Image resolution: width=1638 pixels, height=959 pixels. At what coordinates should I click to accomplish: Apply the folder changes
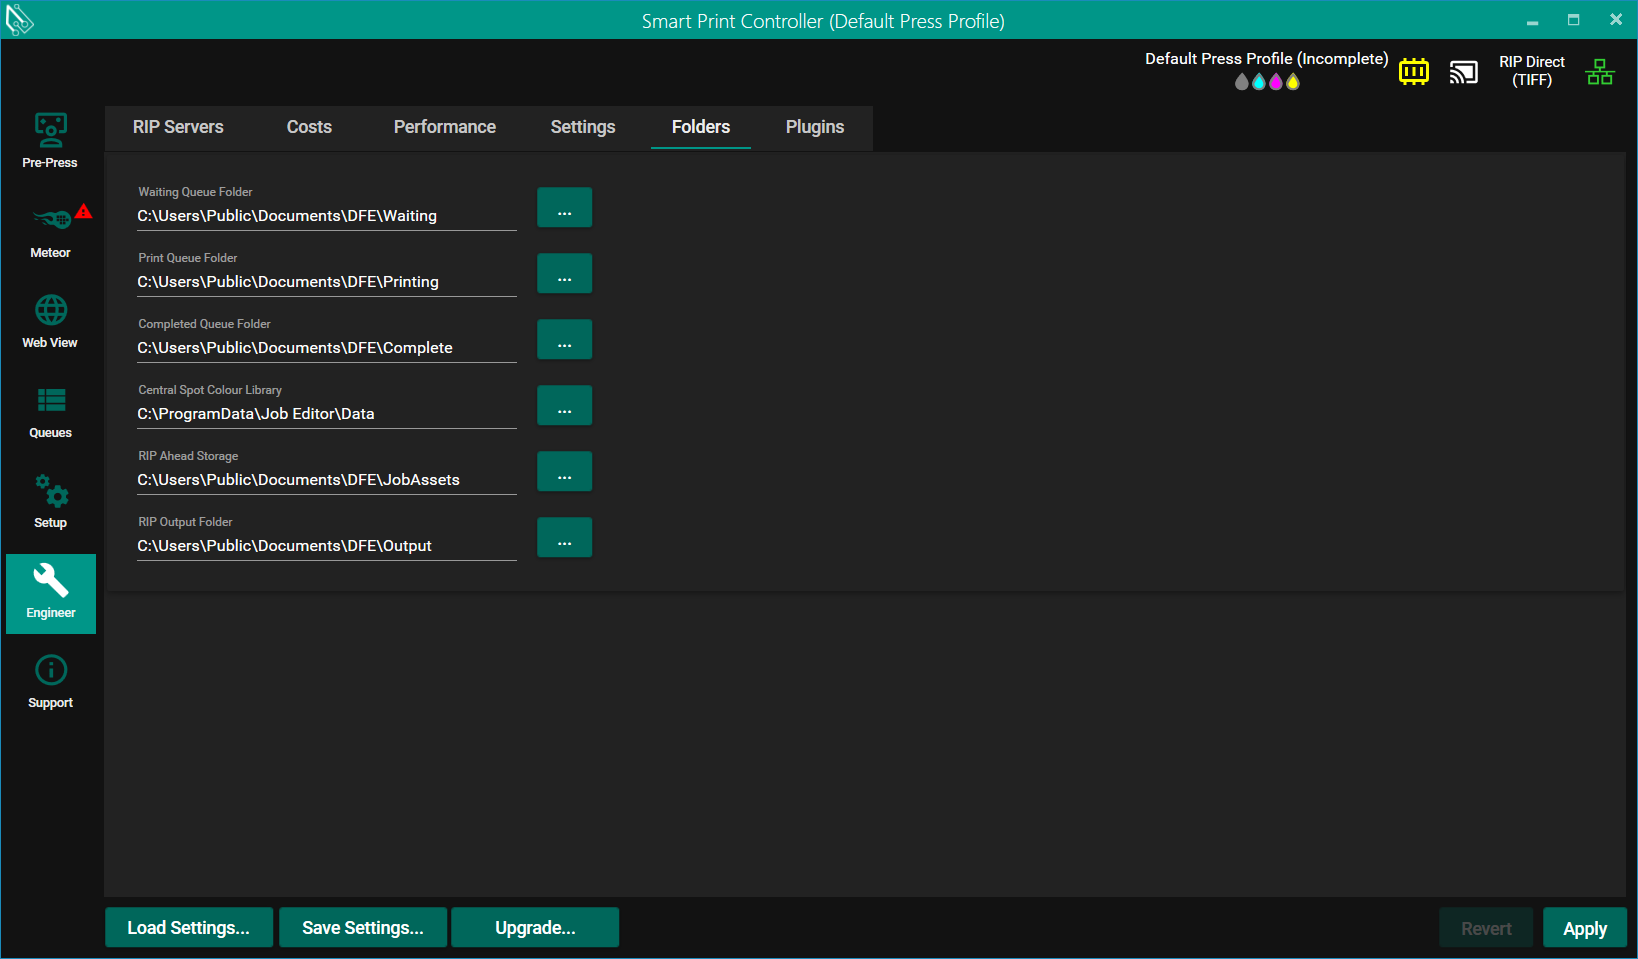click(x=1584, y=928)
